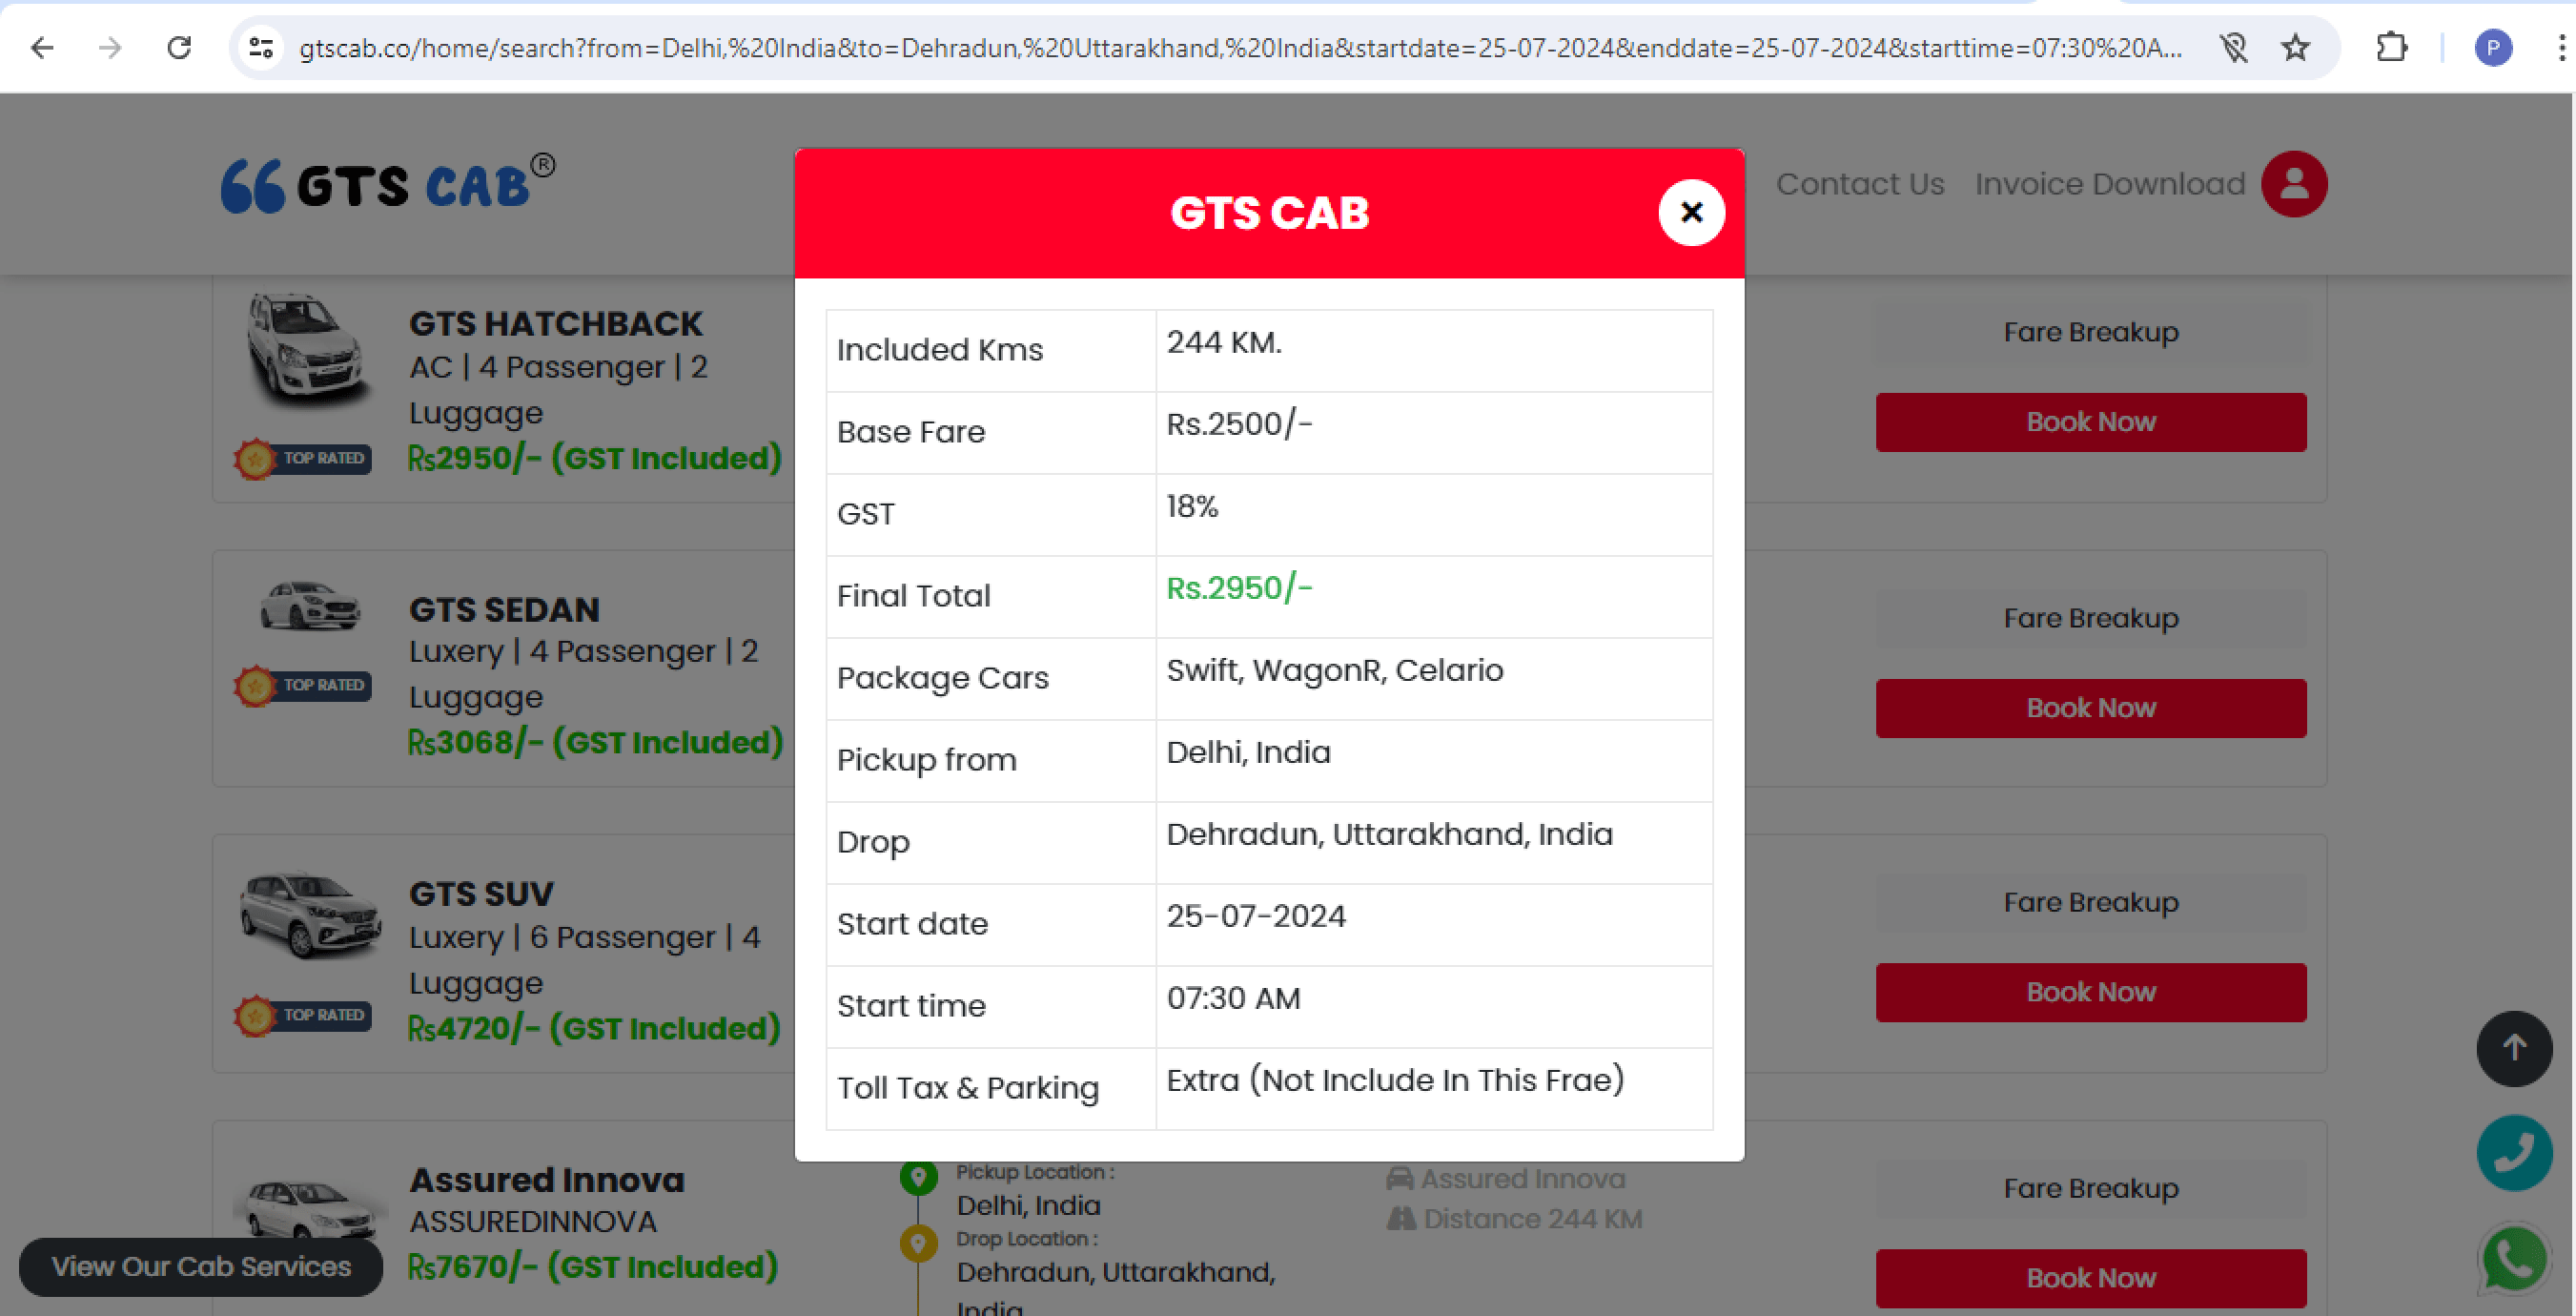This screenshot has height=1316, width=2576.
Task: Close the GTS CAB fare popup
Action: point(1691,212)
